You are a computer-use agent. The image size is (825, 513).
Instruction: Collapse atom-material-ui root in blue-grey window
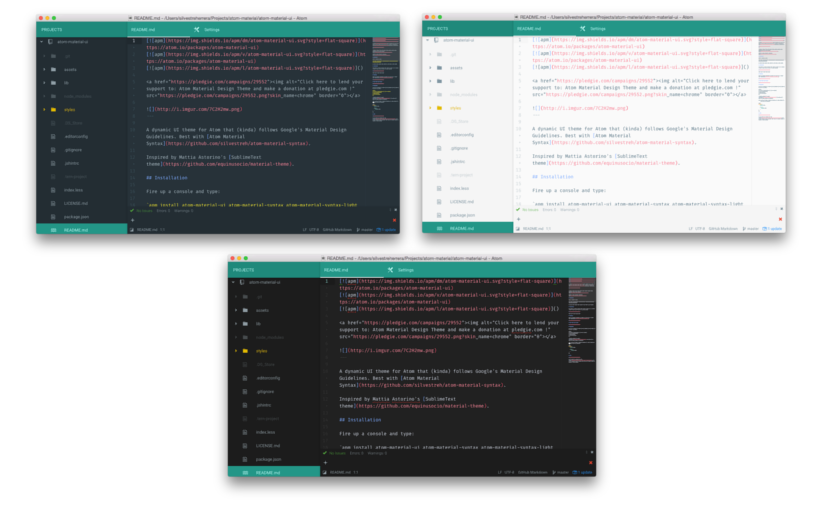click(x=42, y=42)
